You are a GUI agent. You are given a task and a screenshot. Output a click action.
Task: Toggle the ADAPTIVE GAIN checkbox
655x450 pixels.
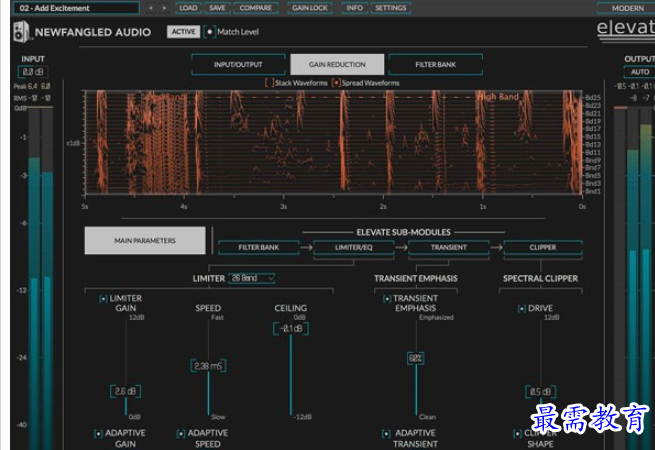point(98,434)
